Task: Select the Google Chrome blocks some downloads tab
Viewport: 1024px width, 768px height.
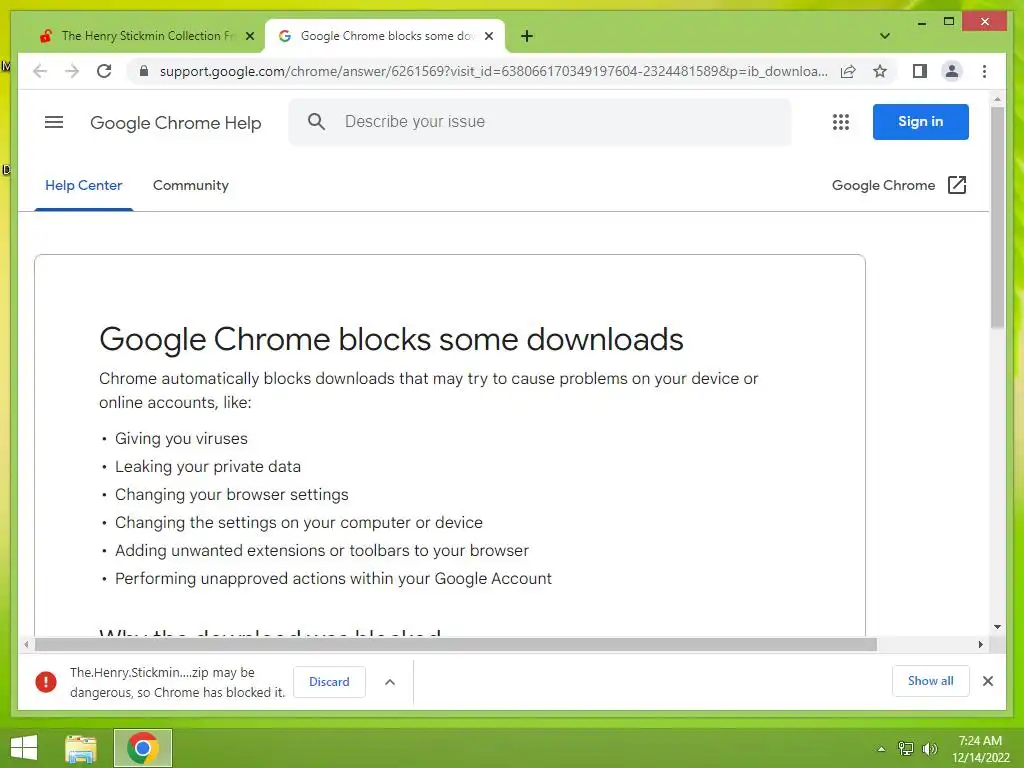Action: 385,36
